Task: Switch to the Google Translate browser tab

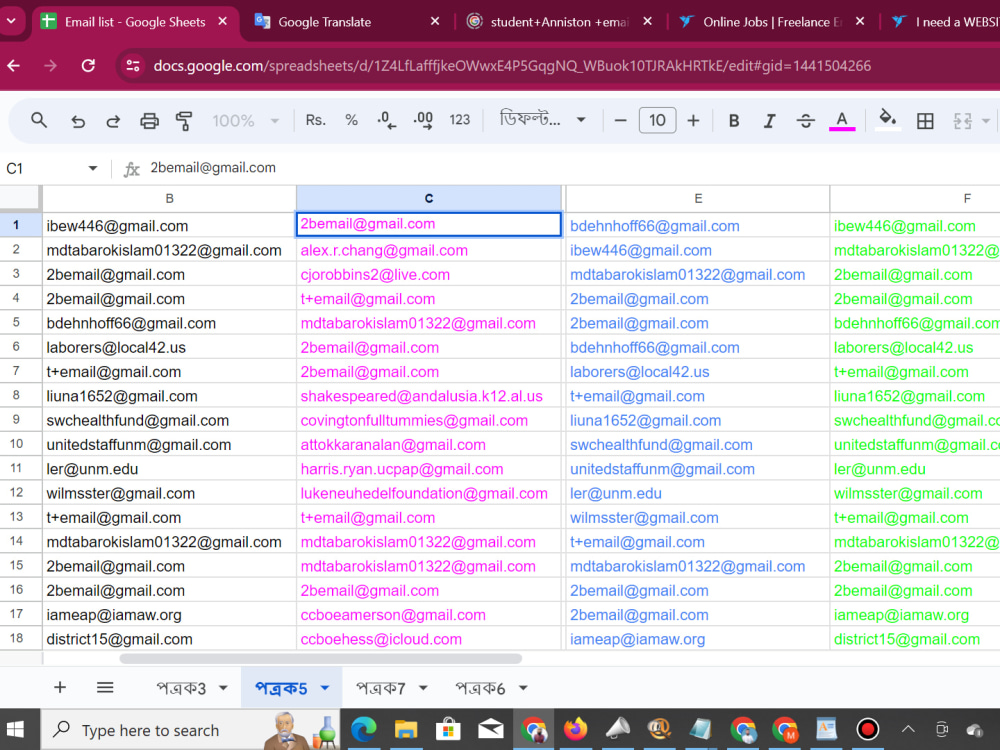Action: point(346,22)
